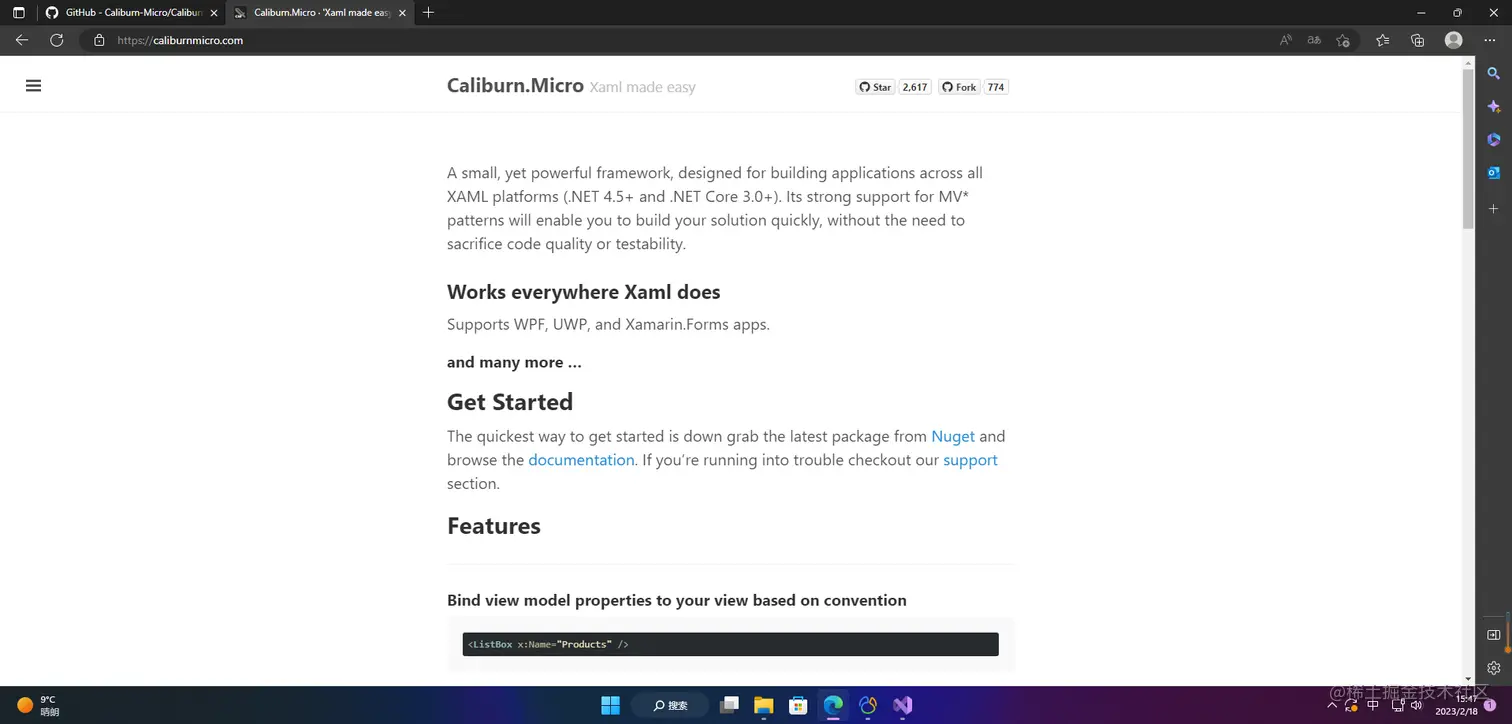Go back to the previous page
1512x724 pixels.
click(x=22, y=40)
